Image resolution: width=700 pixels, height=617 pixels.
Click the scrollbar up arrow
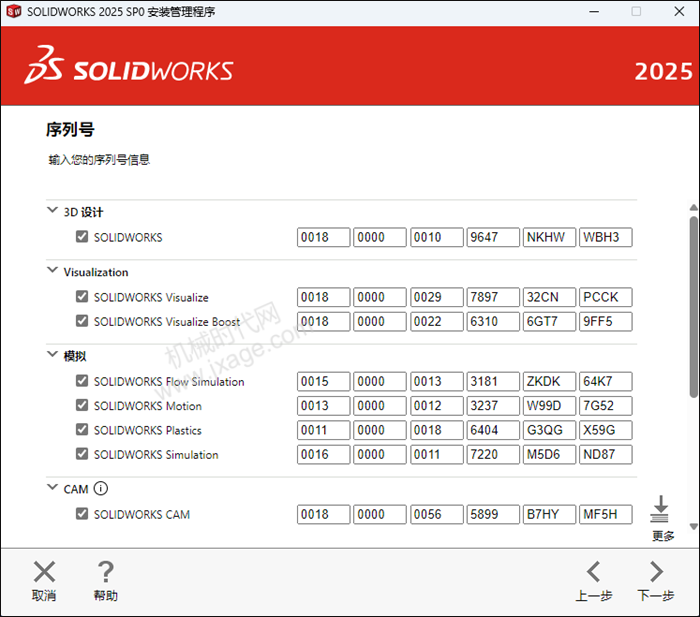[x=693, y=208]
